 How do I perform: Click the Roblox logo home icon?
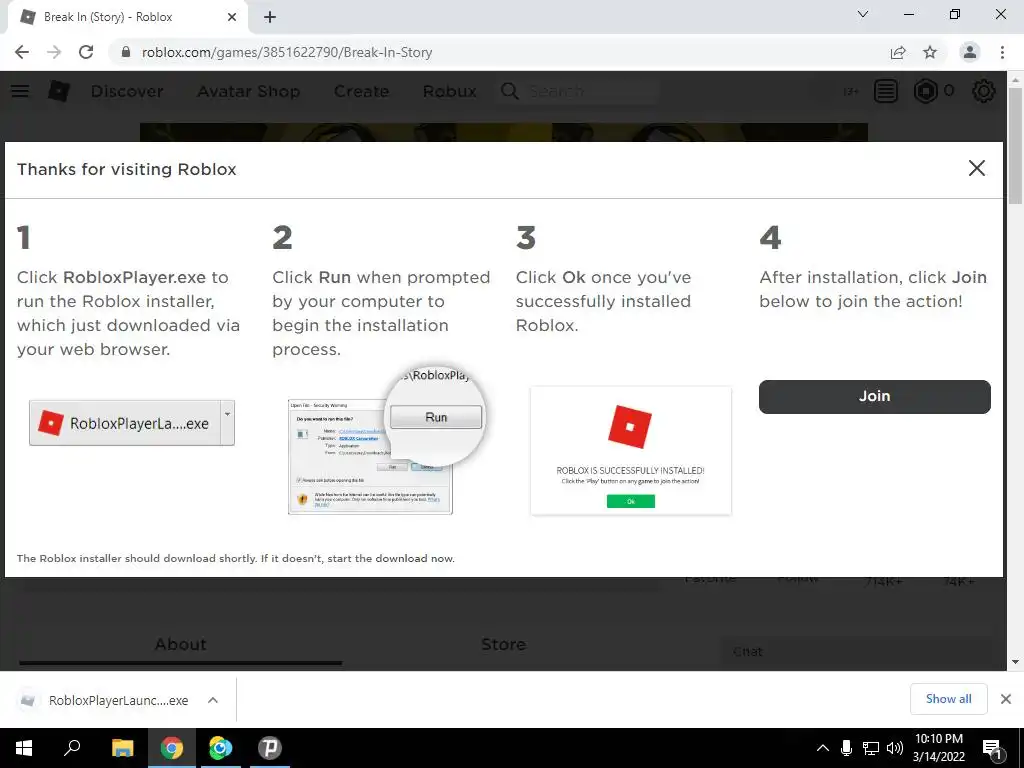click(x=59, y=91)
